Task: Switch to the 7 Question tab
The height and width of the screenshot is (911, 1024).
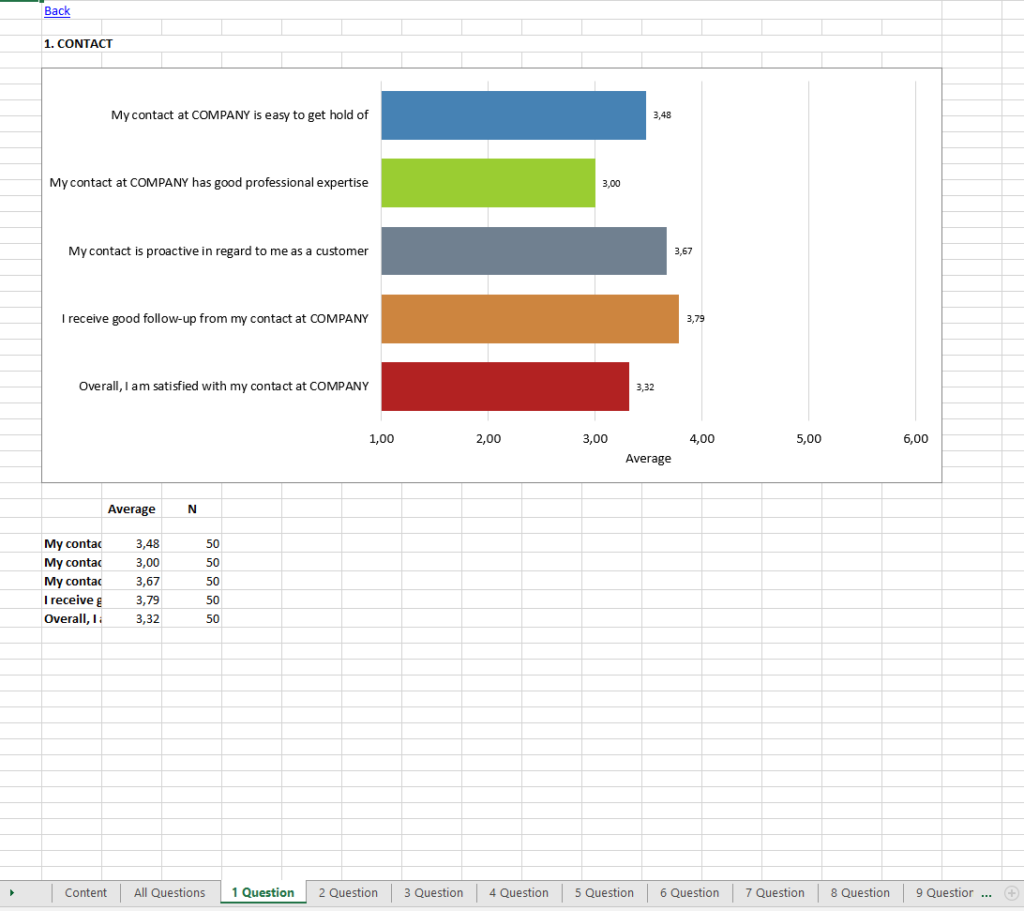Action: [775, 893]
